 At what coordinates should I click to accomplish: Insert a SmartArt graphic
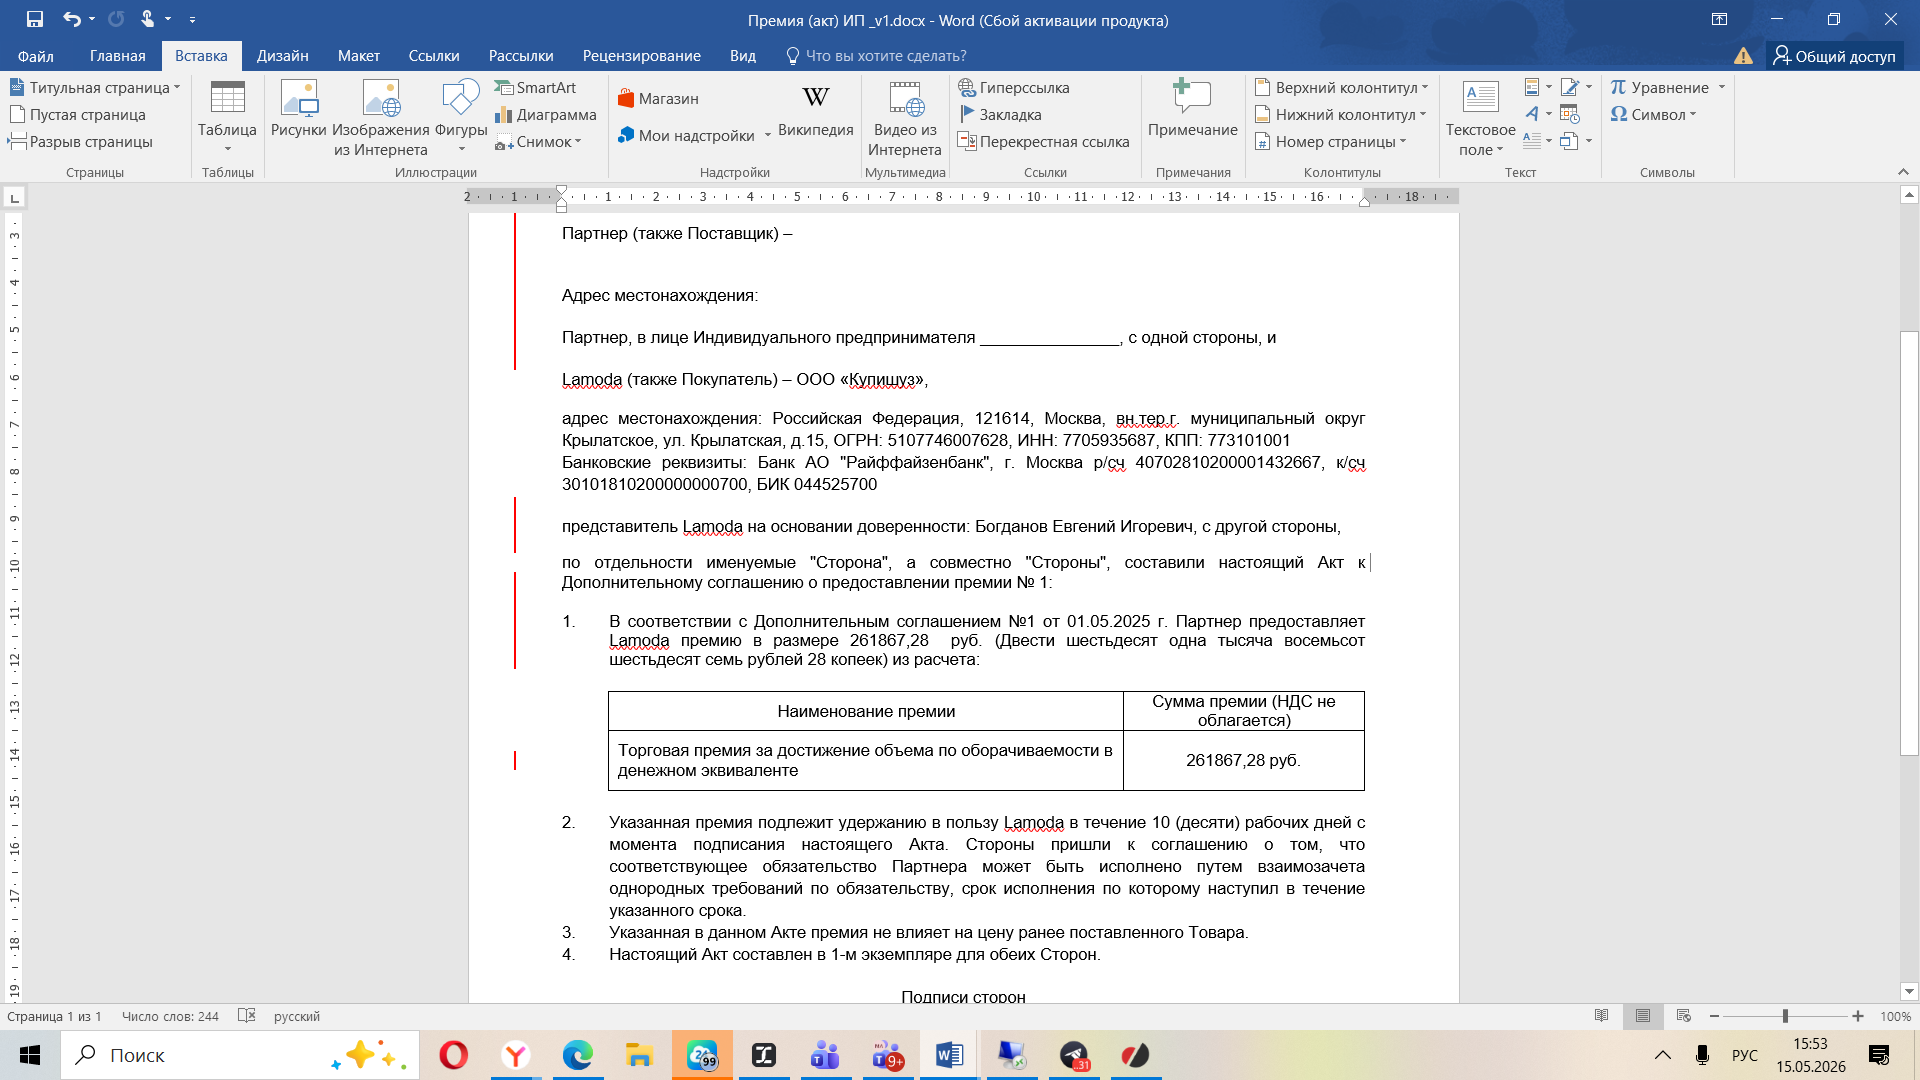[536, 88]
